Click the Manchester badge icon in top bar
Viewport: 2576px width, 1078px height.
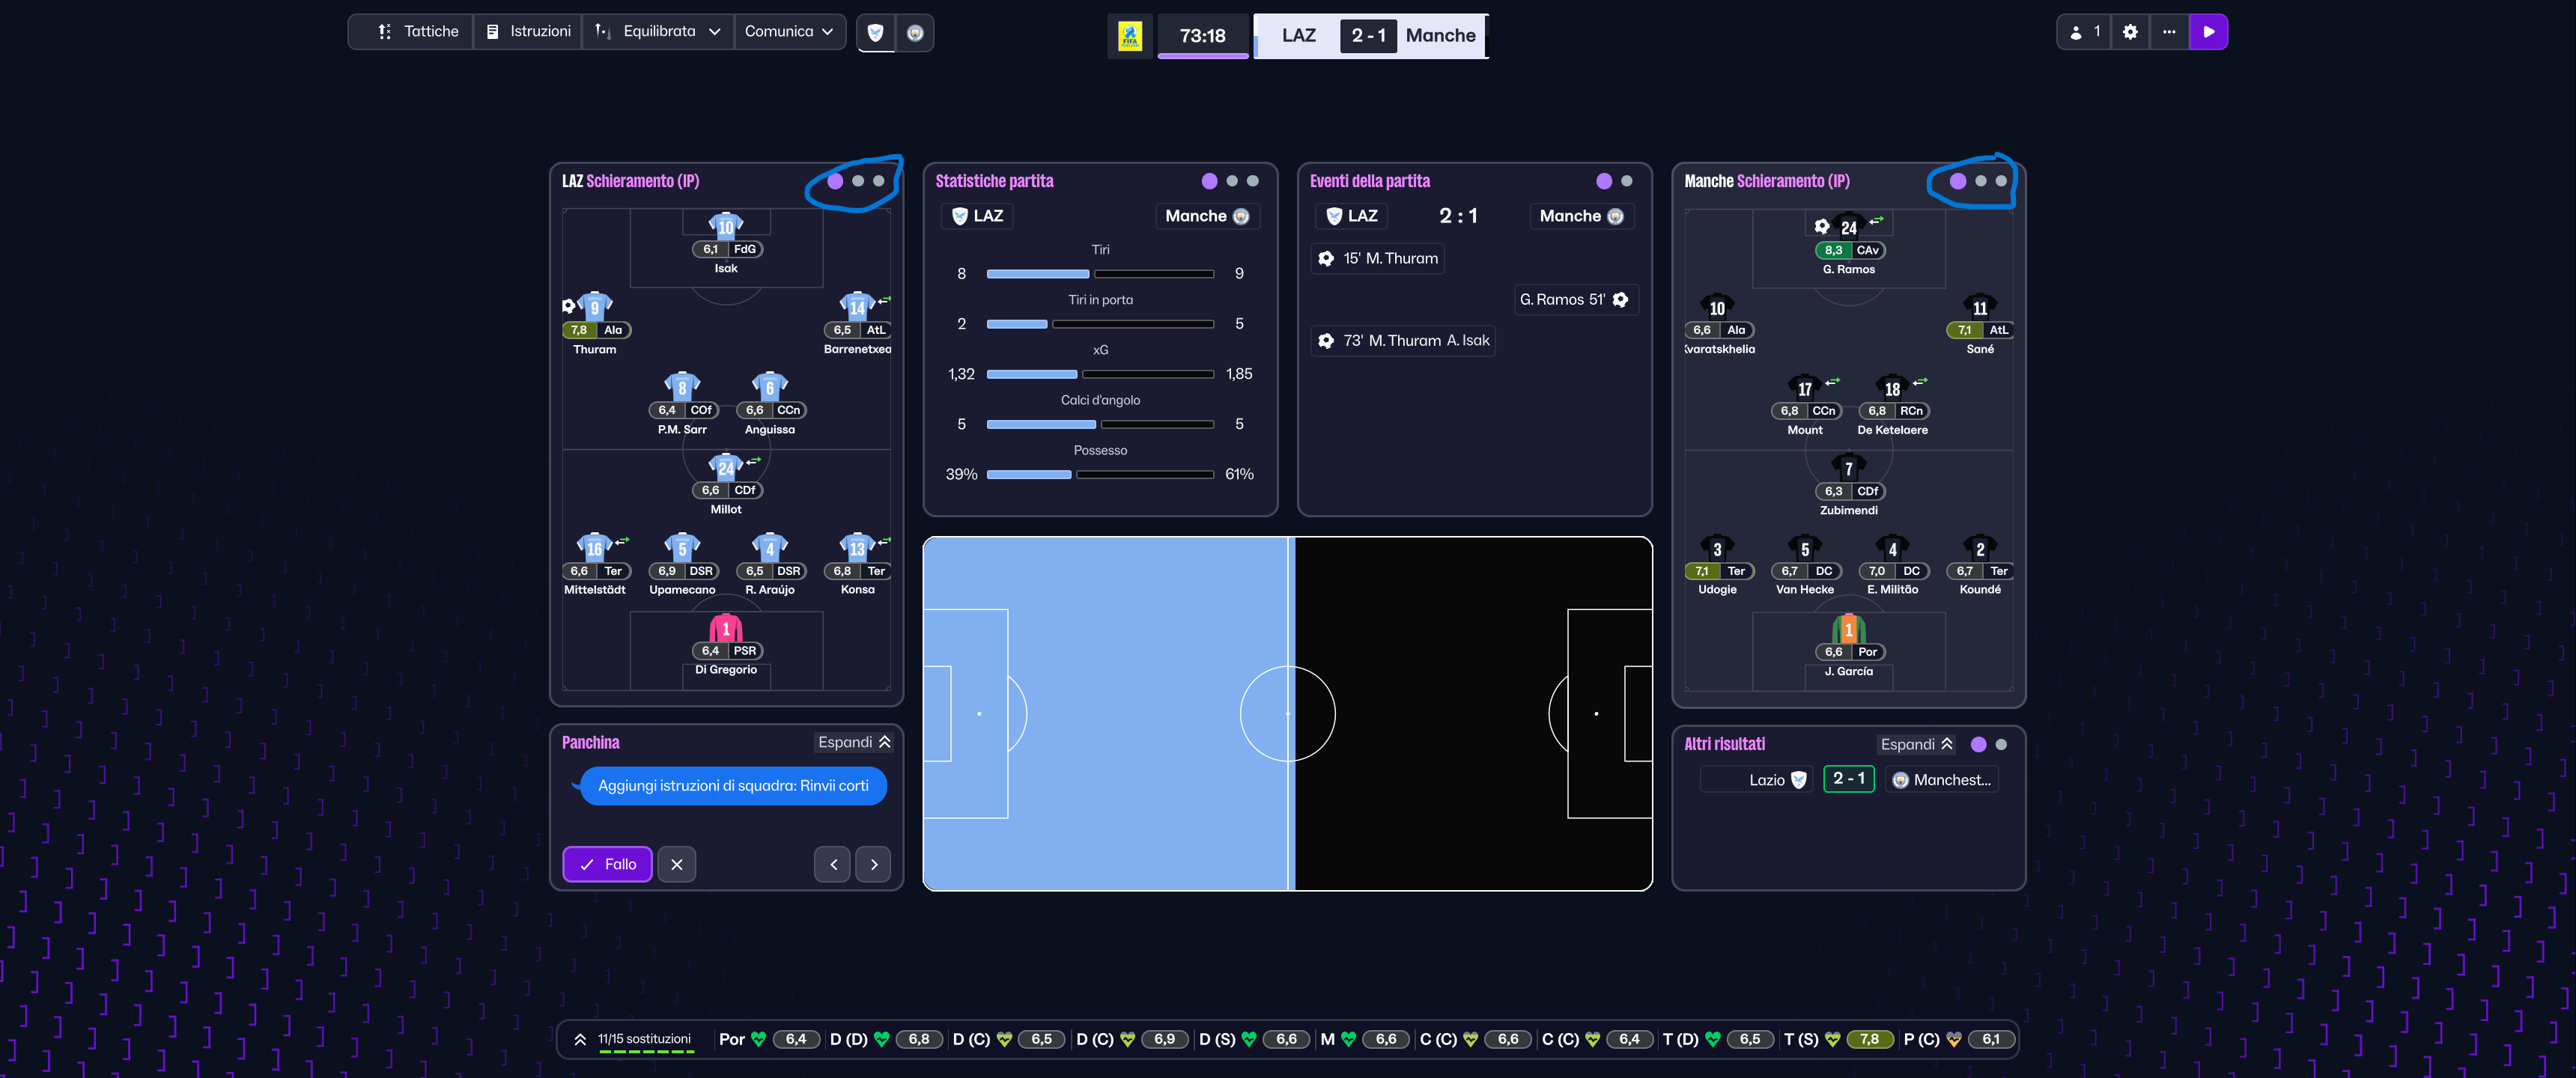(914, 33)
